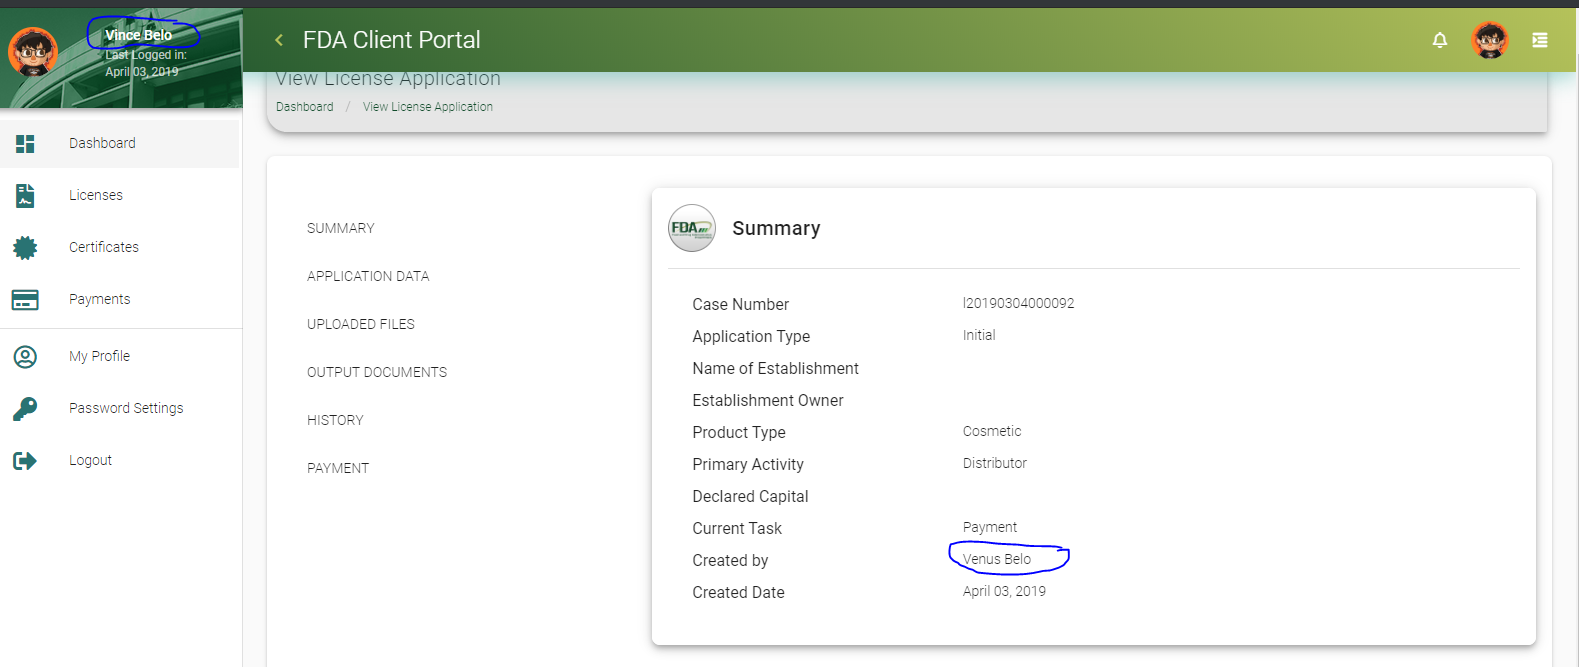Image resolution: width=1579 pixels, height=667 pixels.
Task: Click the Name of Establishment label
Action: click(776, 368)
